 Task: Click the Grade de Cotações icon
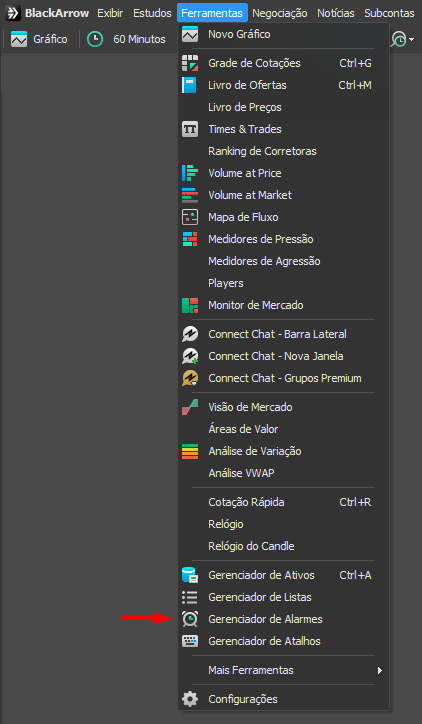(x=190, y=63)
